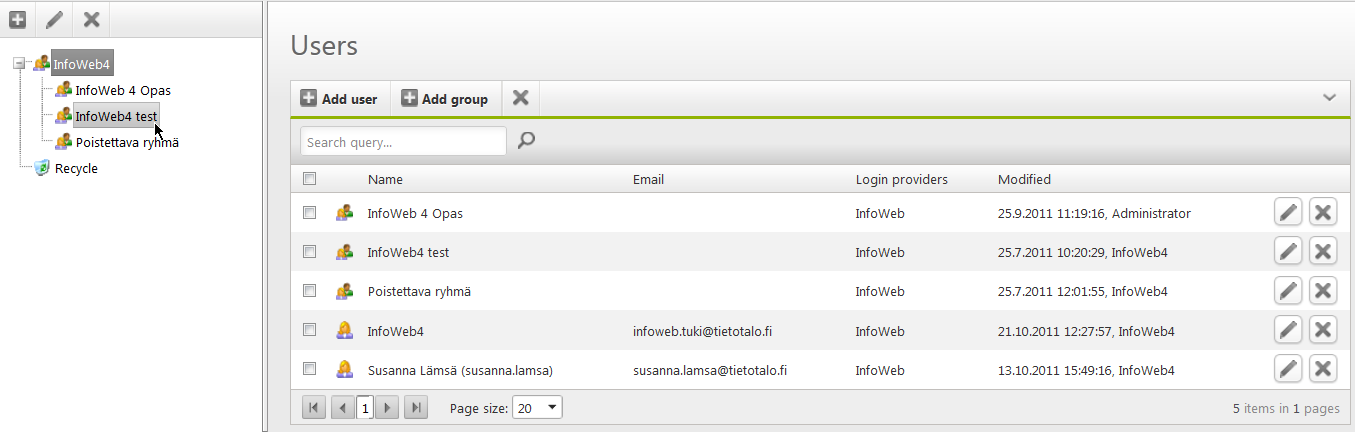Toggle the select-all checkbox in table header
This screenshot has height=432, width=1355.
[310, 179]
